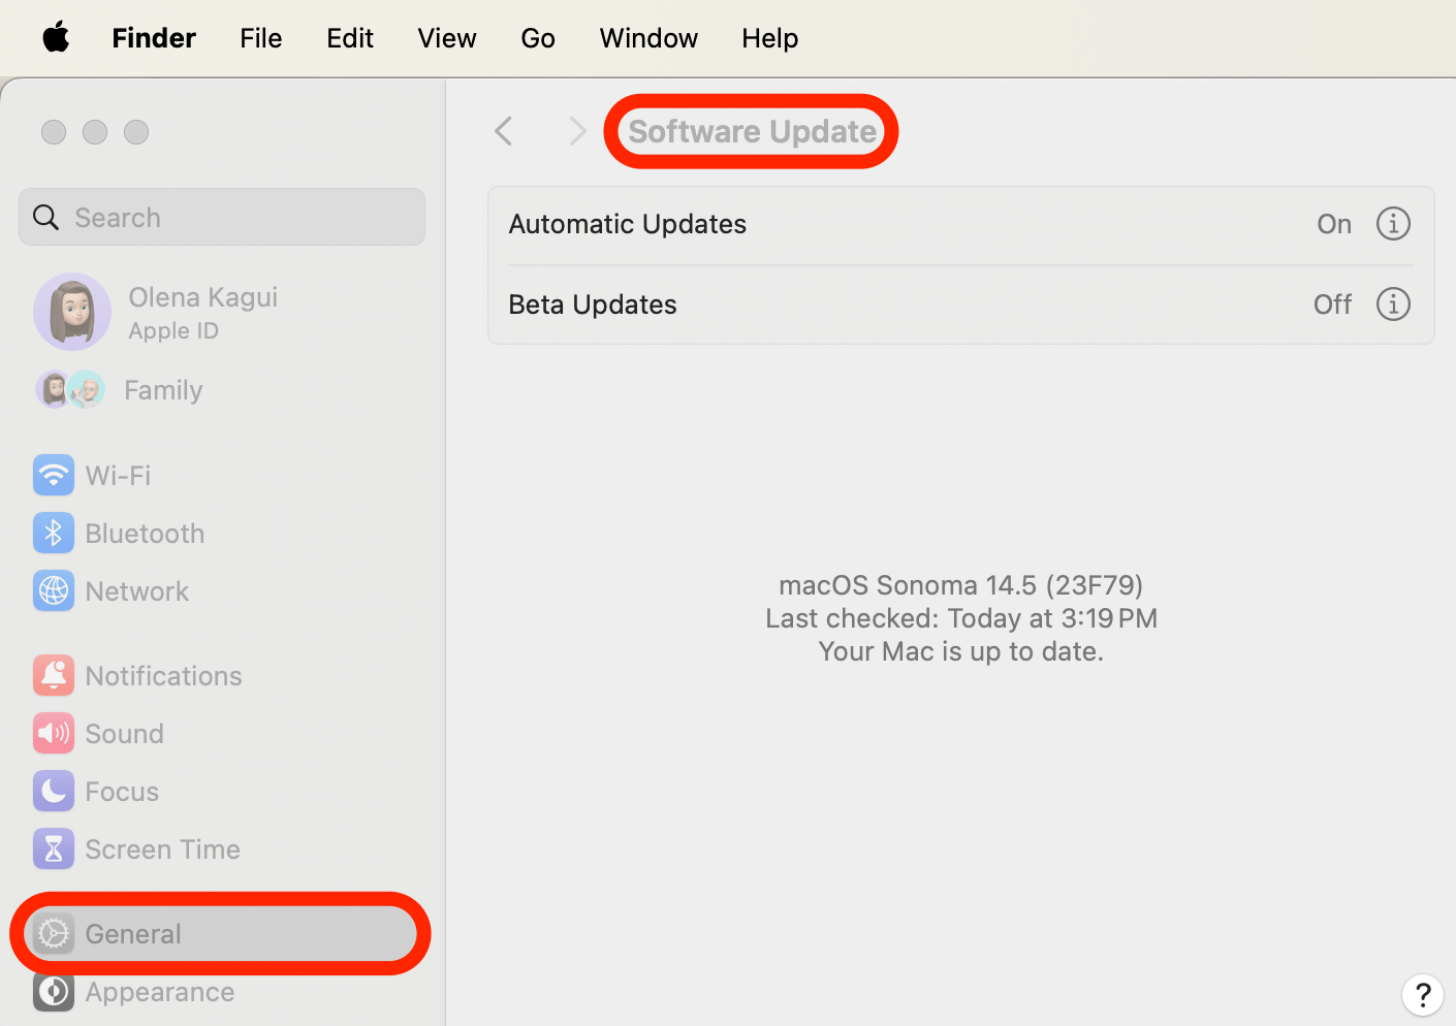
Task: Open Notifications settings
Action: coord(53,675)
